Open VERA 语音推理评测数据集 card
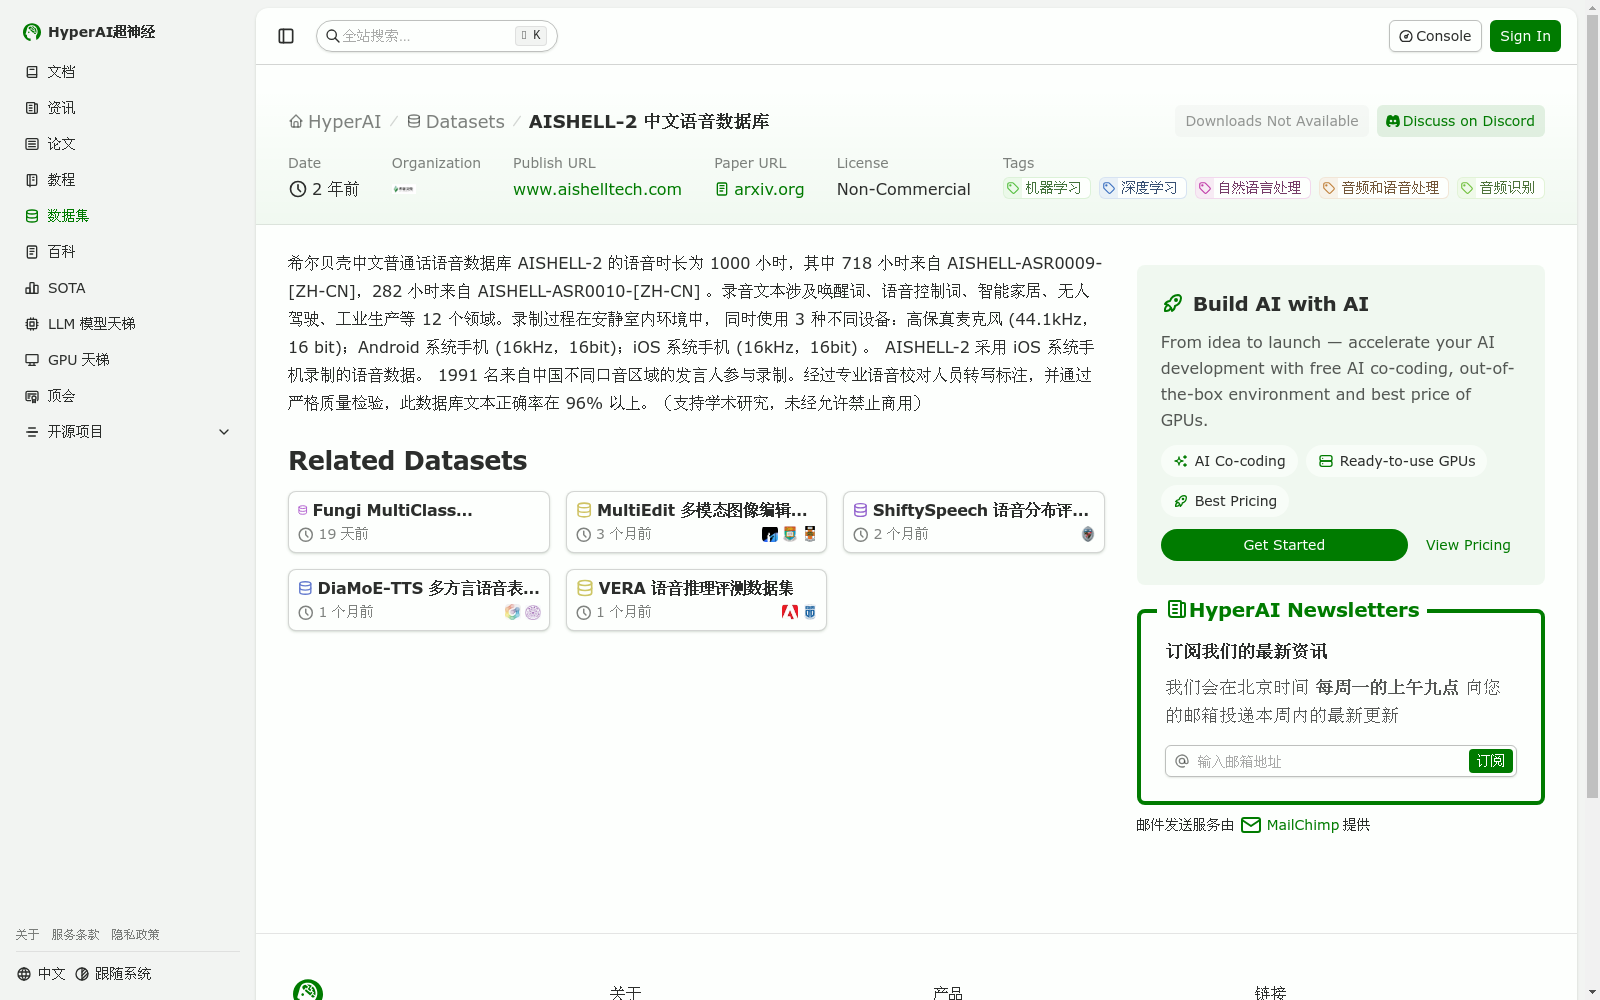The height and width of the screenshot is (1000, 1600). [x=696, y=600]
